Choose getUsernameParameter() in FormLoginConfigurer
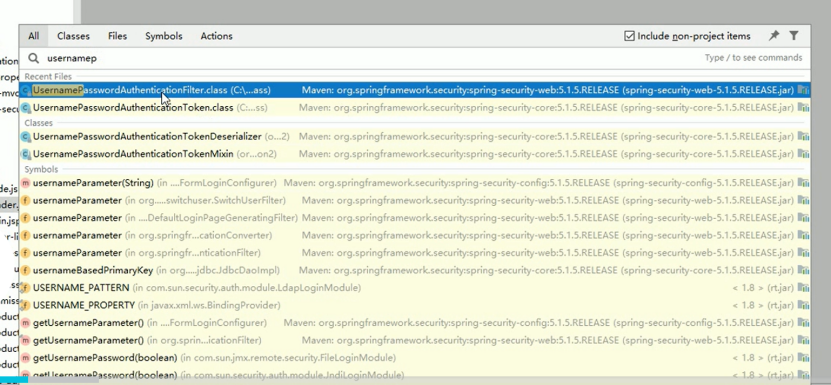 [x=414, y=323]
